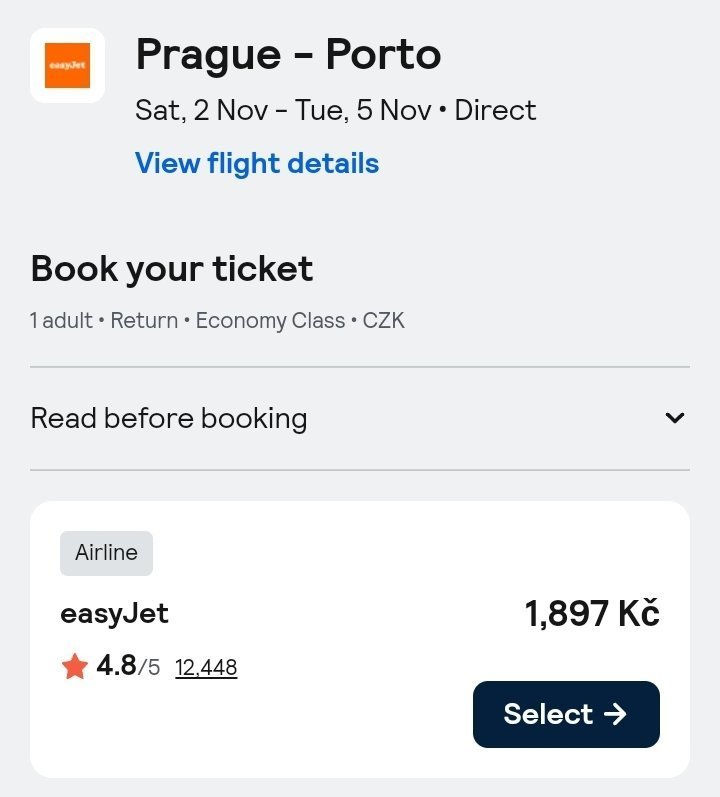Click the Economy Class text
The height and width of the screenshot is (797, 720).
pyautogui.click(x=270, y=321)
